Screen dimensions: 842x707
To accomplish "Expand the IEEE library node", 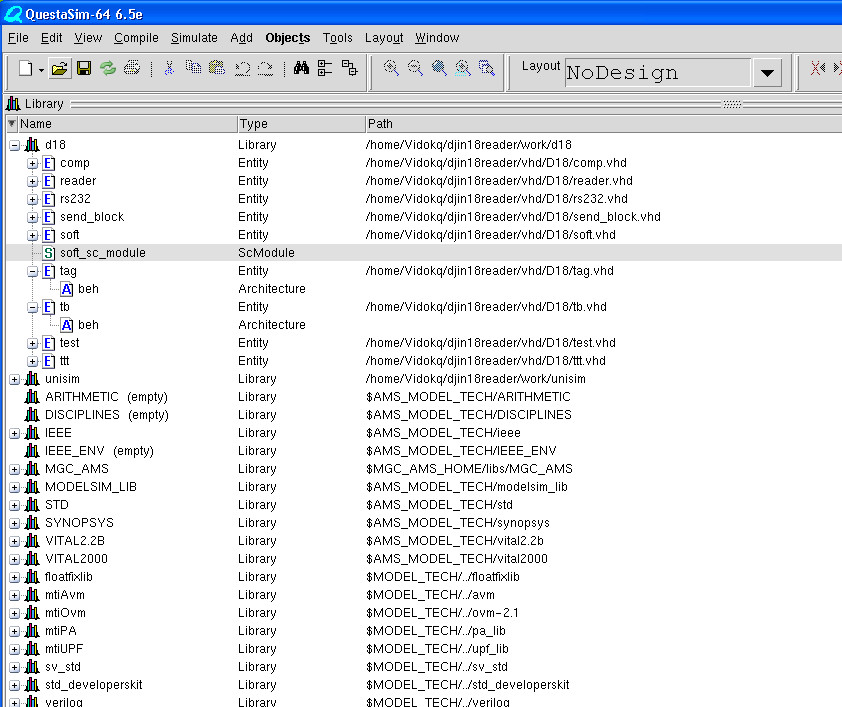I will [15, 433].
